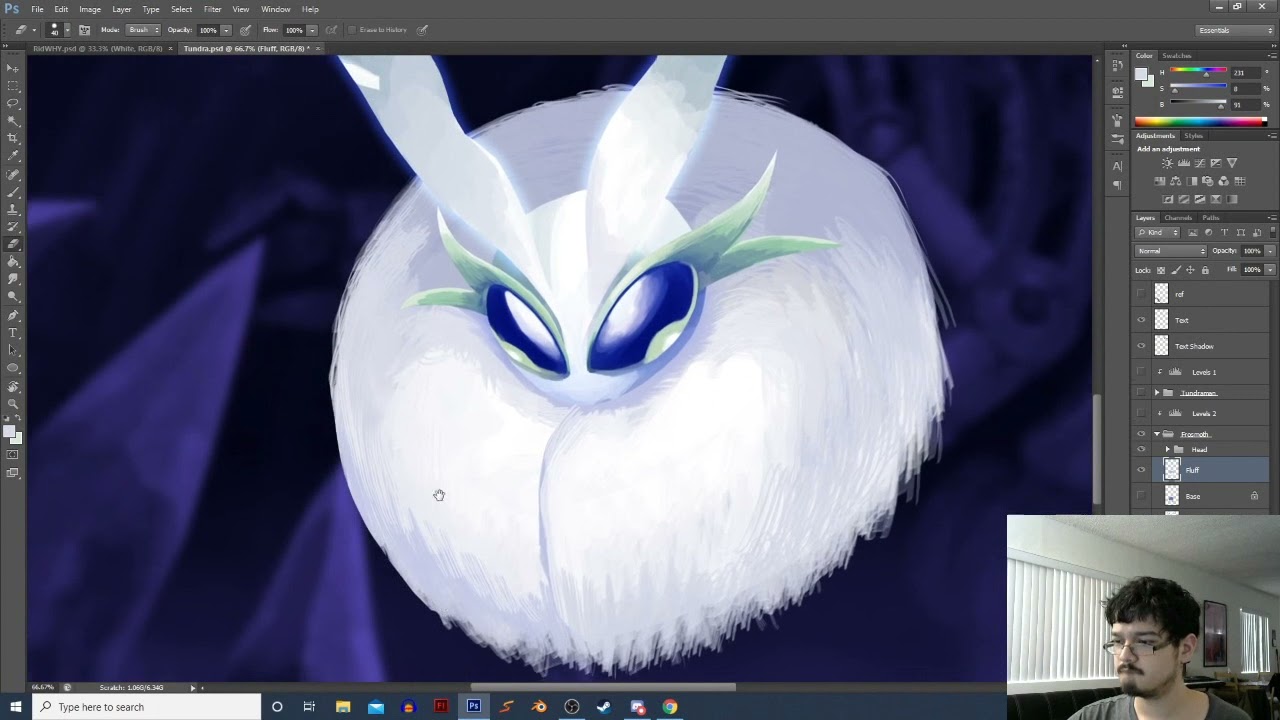Open the Character panel icon
The width and height of the screenshot is (1280, 720).
click(1117, 166)
